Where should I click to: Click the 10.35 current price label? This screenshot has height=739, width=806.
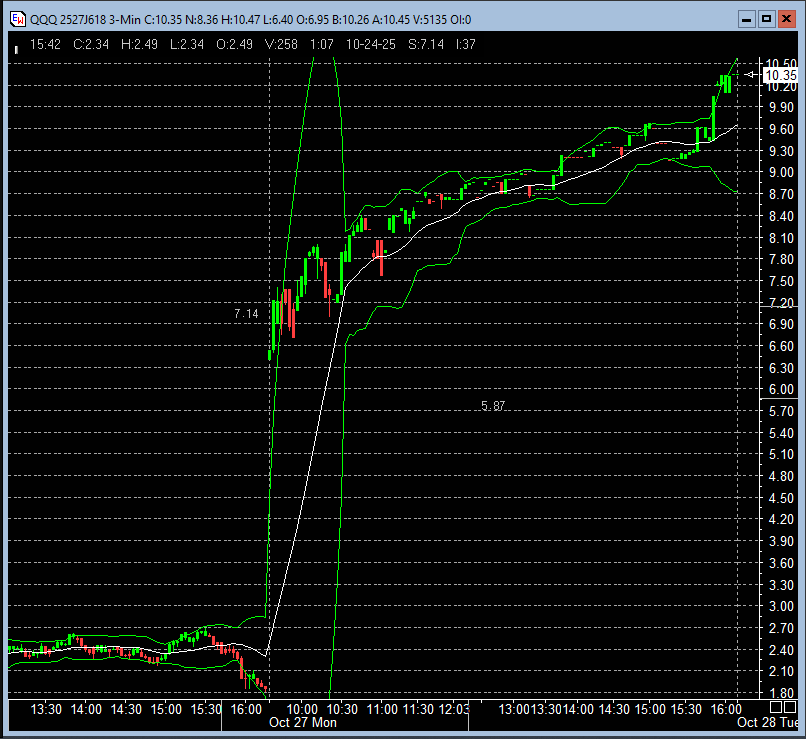781,75
